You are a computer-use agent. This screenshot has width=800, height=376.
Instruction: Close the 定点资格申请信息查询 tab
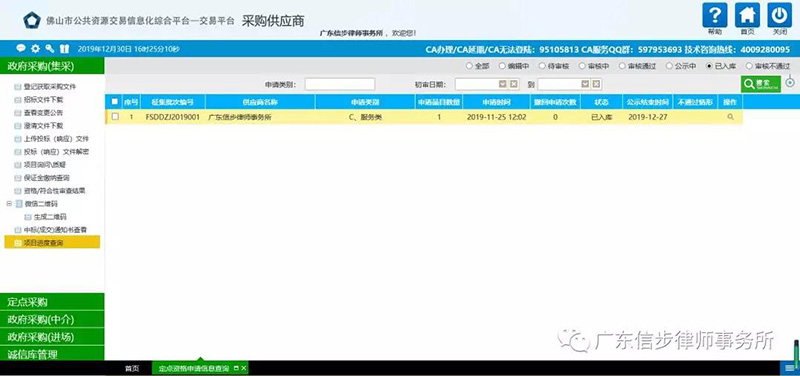point(244,368)
